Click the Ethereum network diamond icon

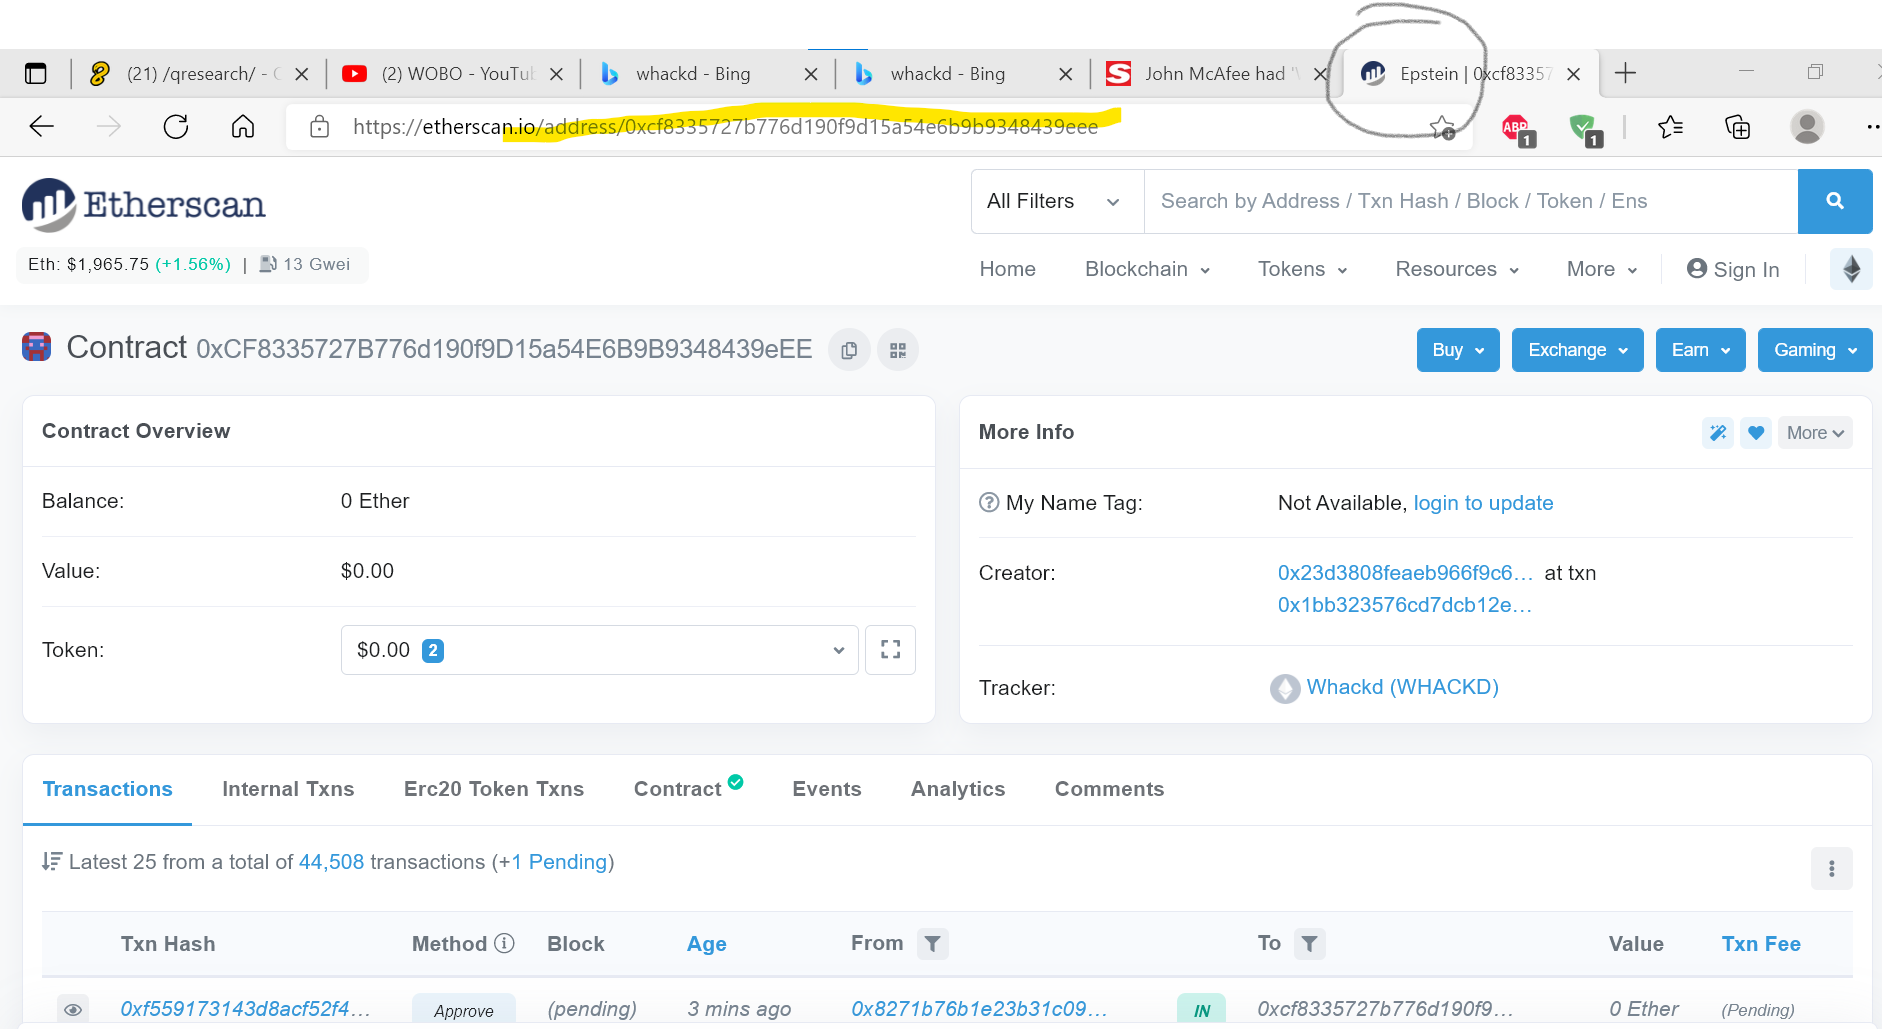point(1851,269)
